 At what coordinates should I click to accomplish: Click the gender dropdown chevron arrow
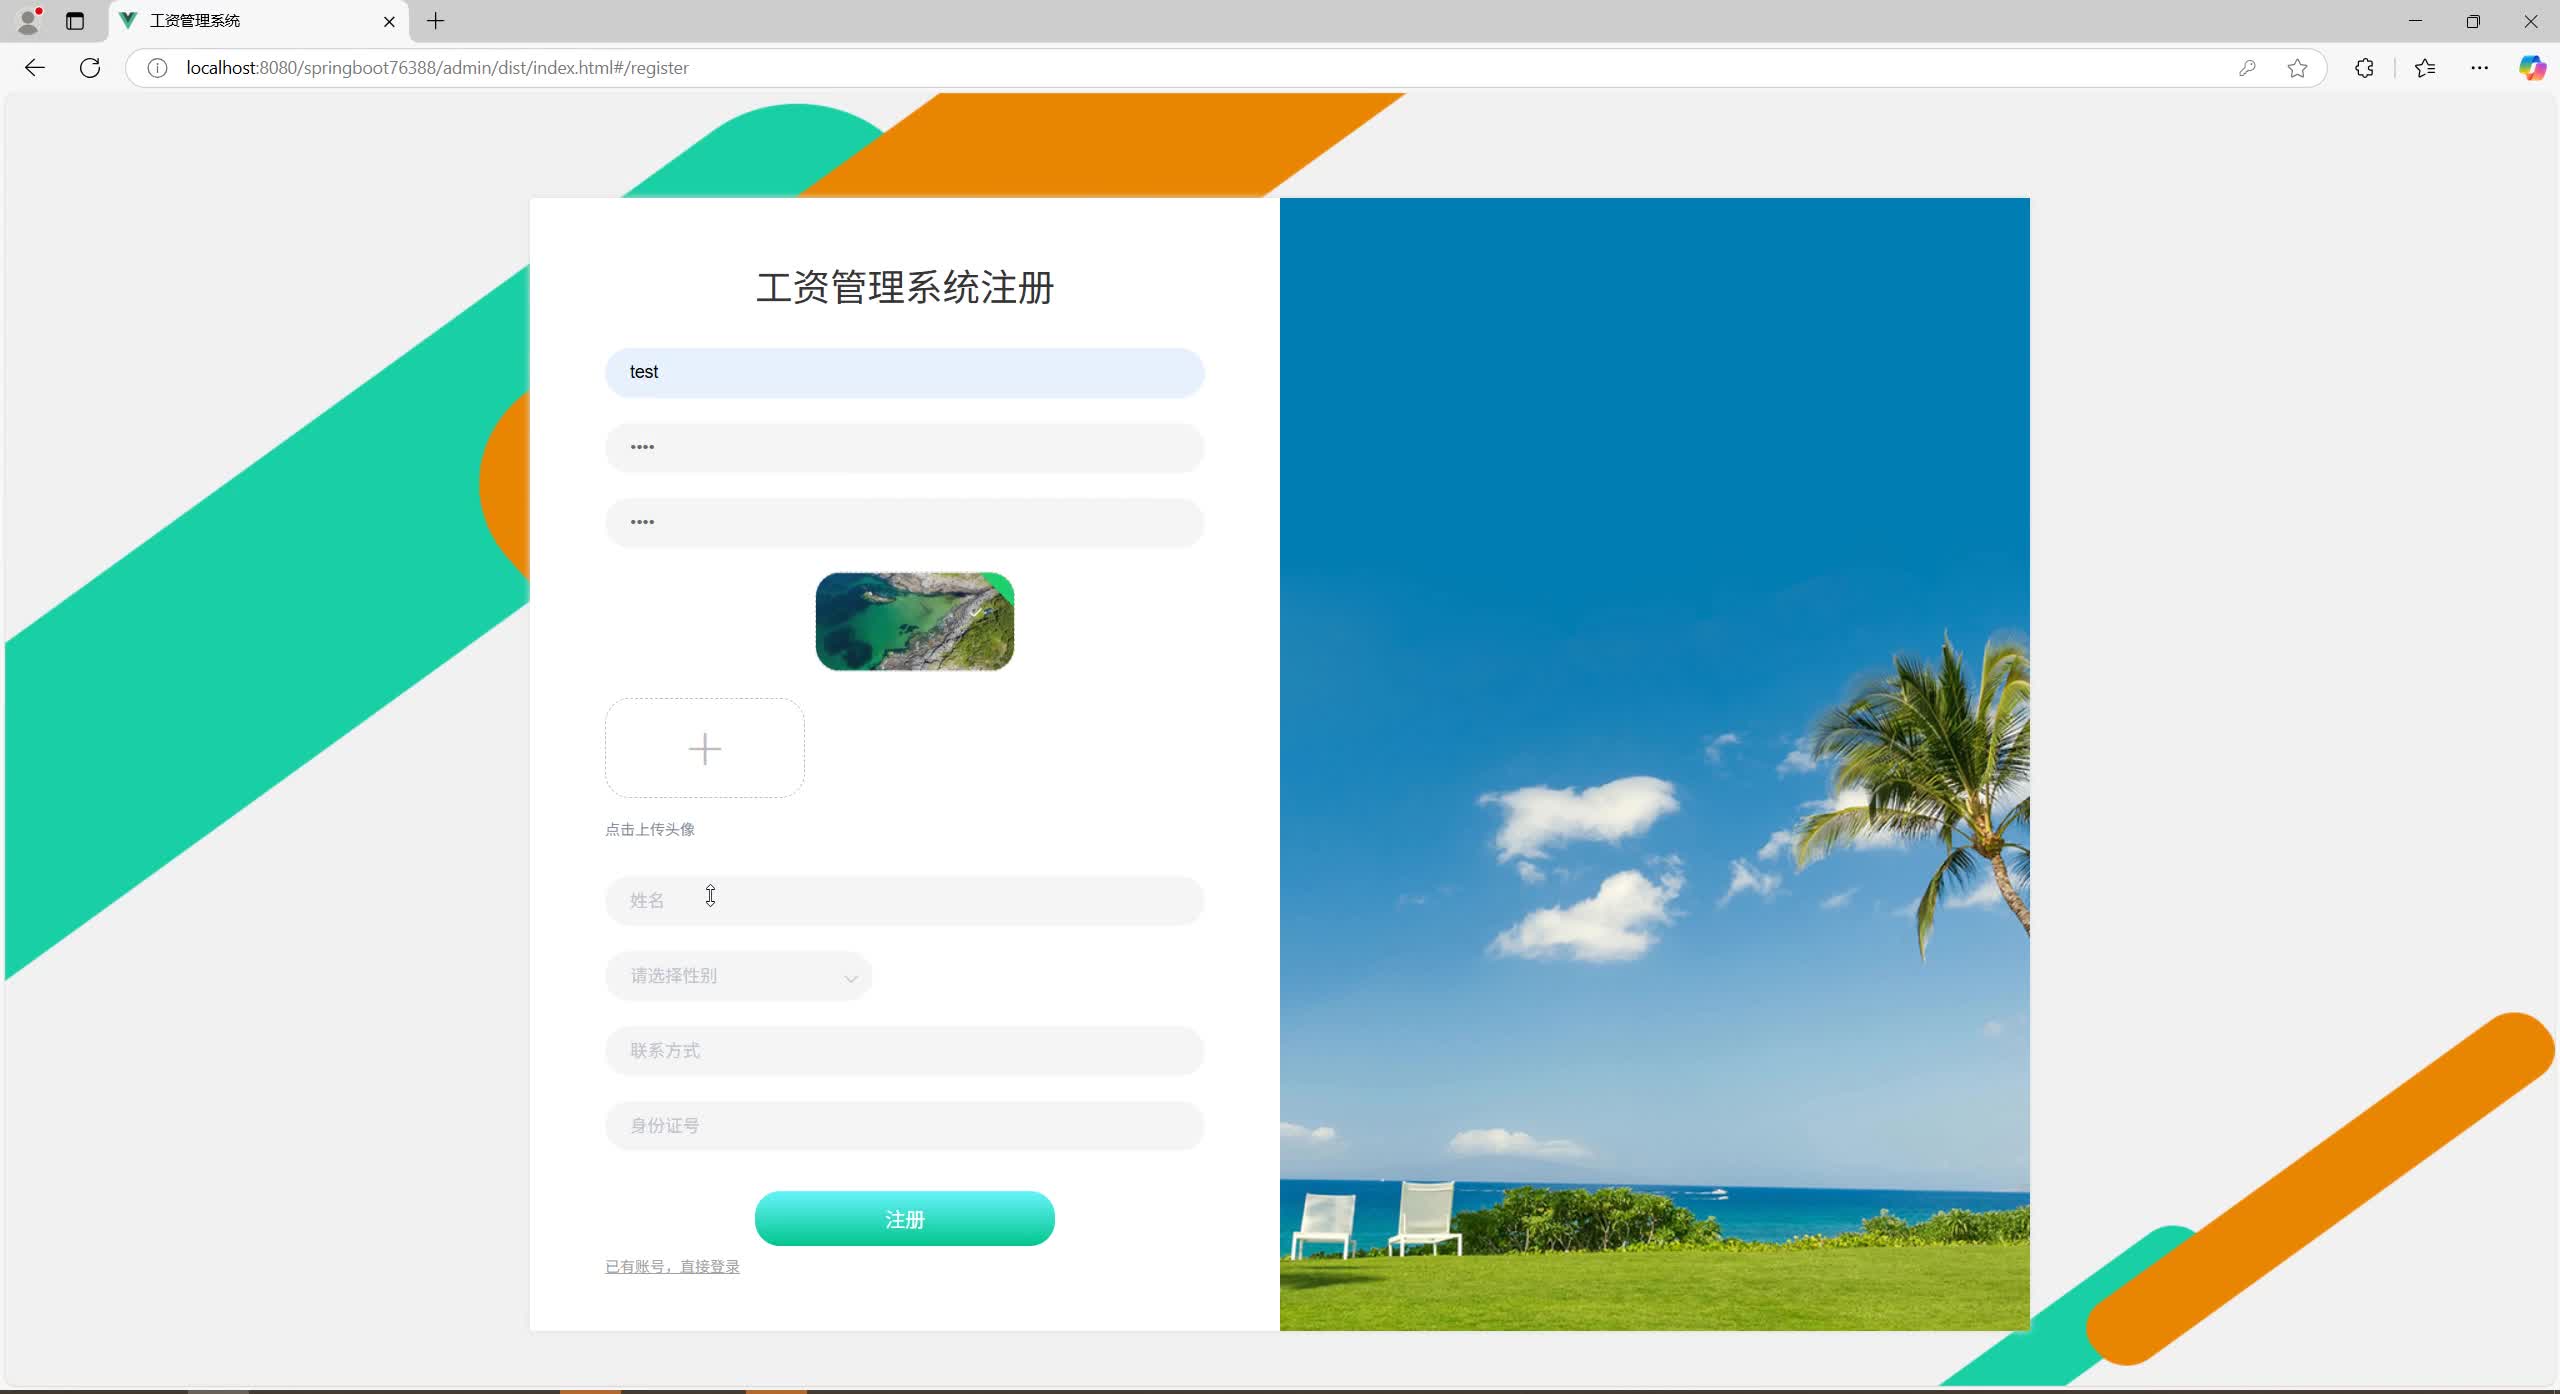pos(849,977)
